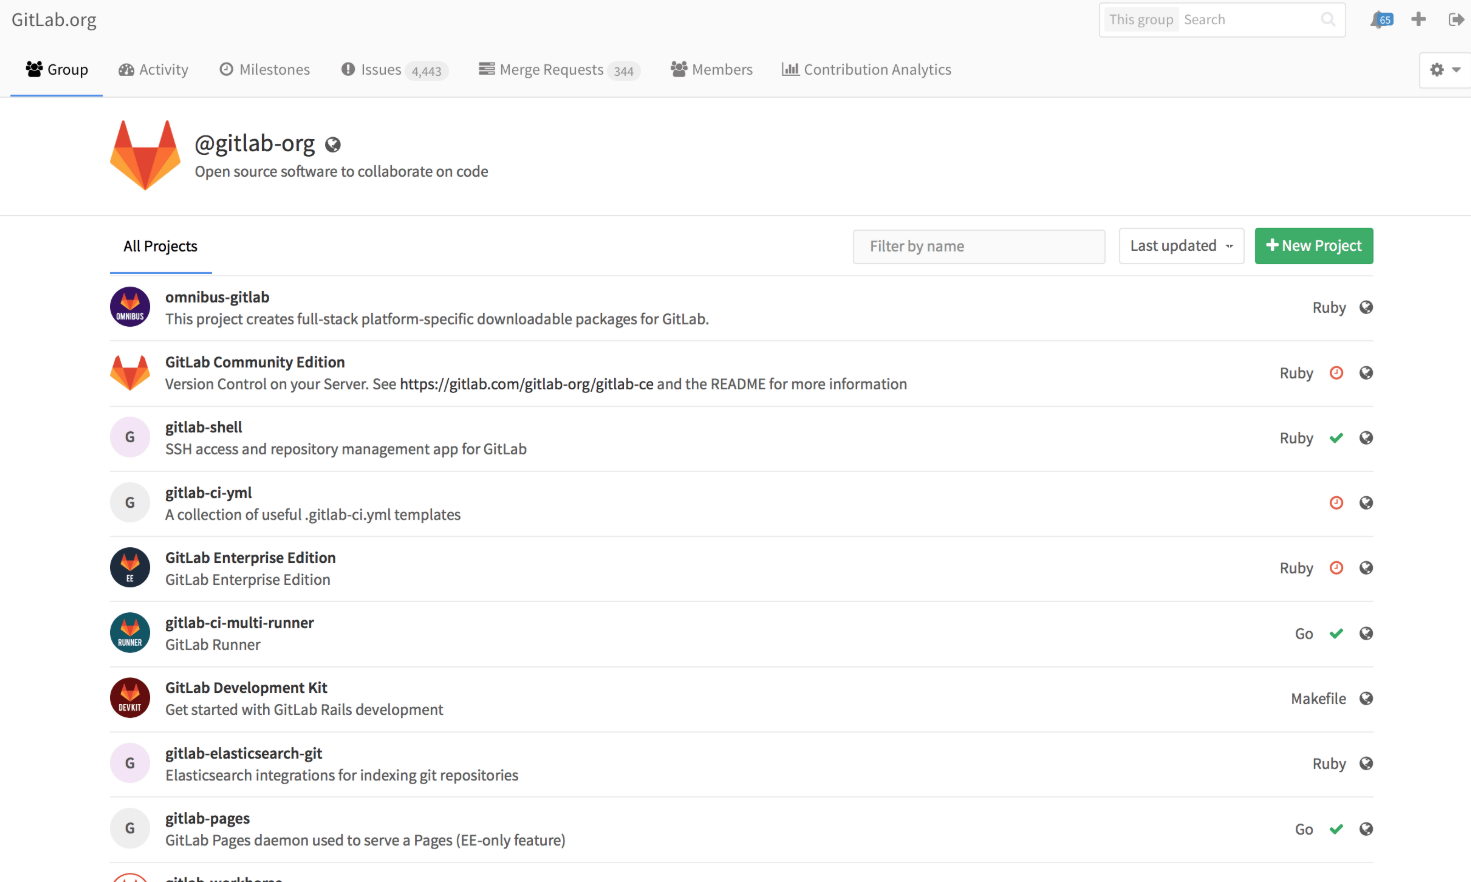Click the passed checkmark for gitlab-shell
This screenshot has height=882, width=1471.
1336,438
